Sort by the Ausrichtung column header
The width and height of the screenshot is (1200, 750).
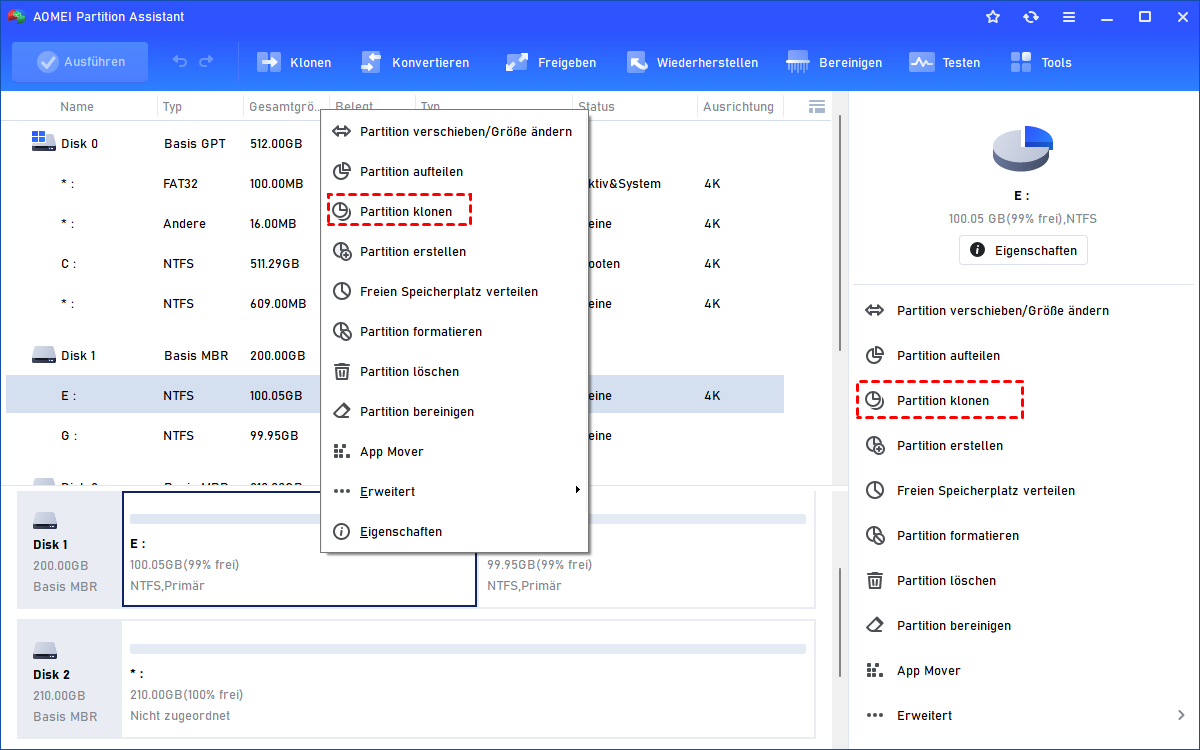point(738,106)
